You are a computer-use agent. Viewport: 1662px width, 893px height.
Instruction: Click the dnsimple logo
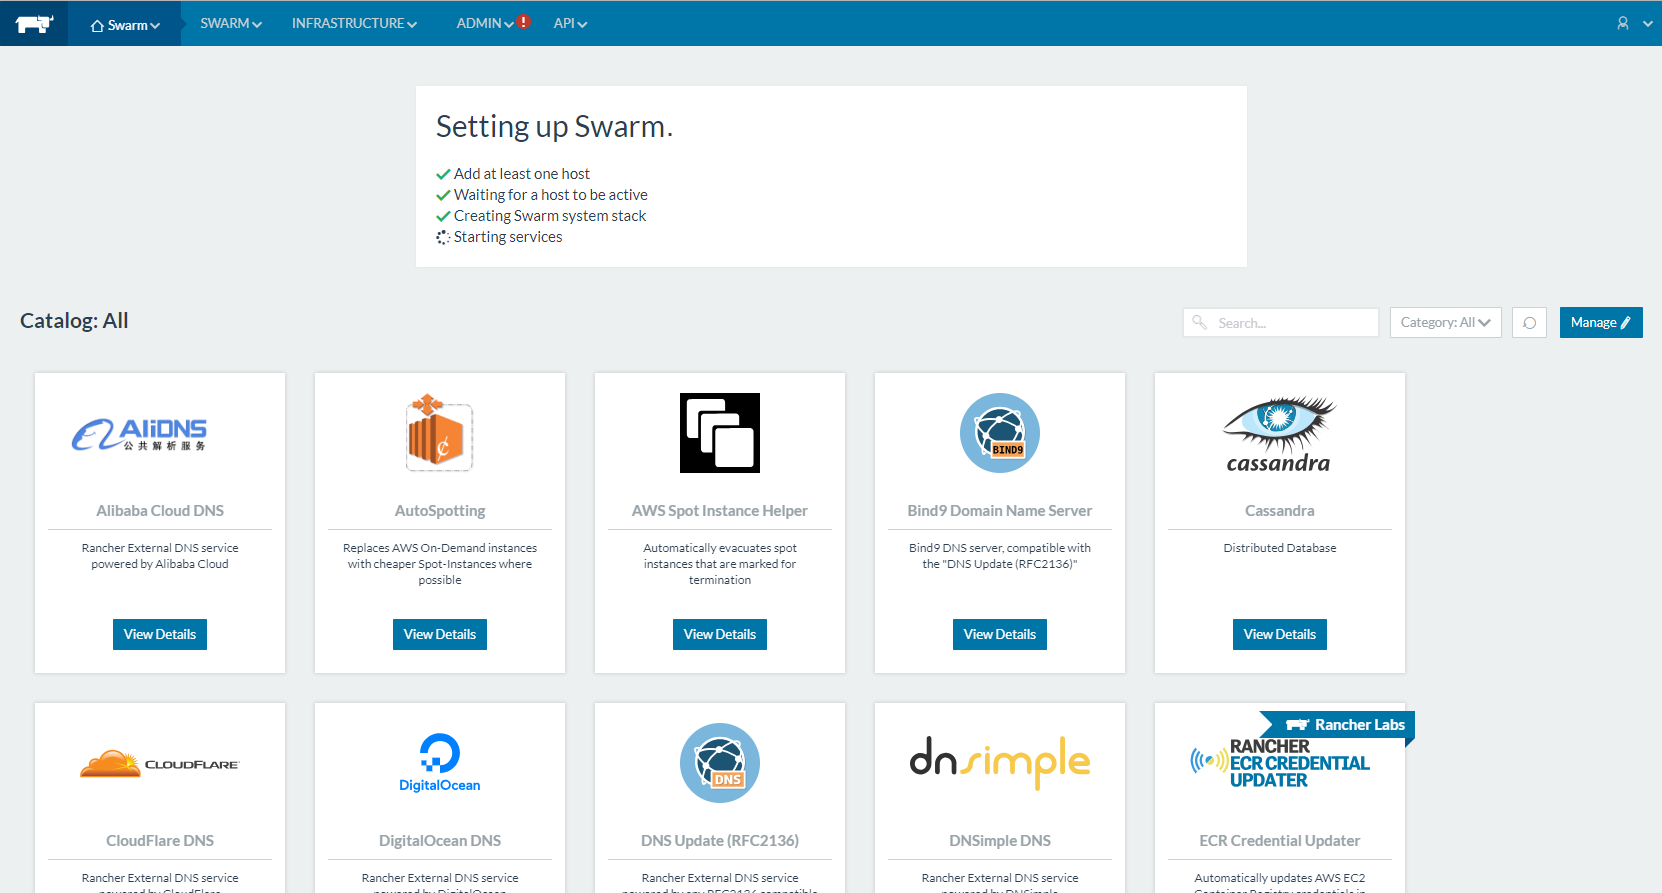point(1000,763)
